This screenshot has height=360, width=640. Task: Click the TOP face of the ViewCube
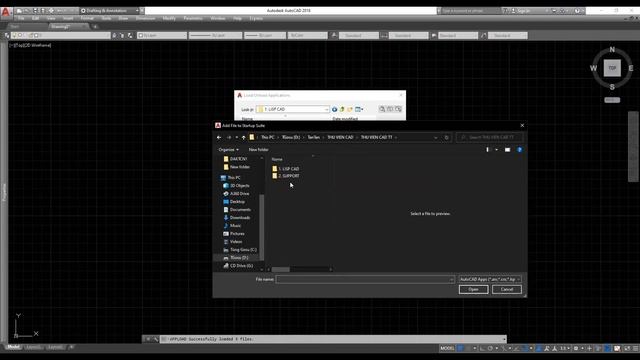coord(612,68)
